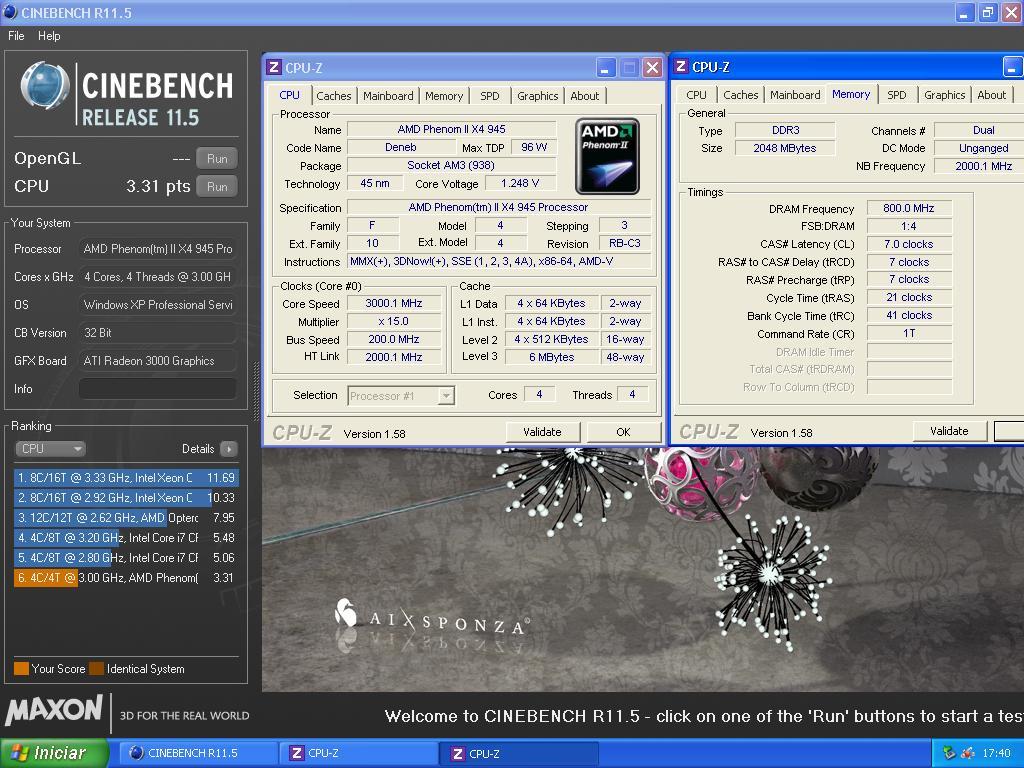This screenshot has width=1024, height=768.
Task: Click OK in first CPU-Z window
Action: click(623, 432)
